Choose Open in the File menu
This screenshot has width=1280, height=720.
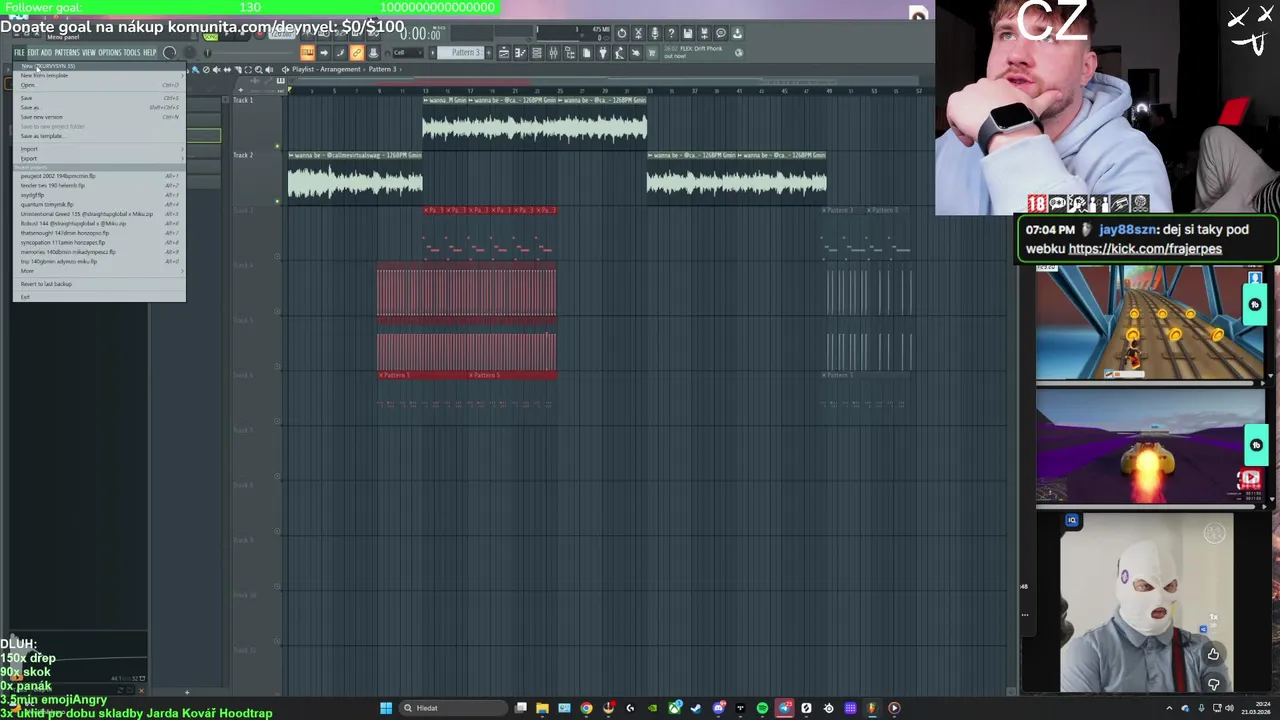coord(99,85)
